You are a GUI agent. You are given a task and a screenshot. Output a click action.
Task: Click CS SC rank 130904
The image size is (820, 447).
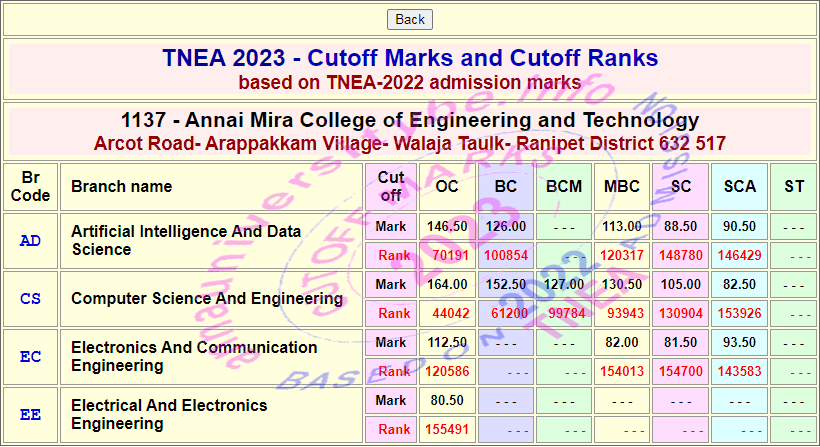tap(680, 313)
